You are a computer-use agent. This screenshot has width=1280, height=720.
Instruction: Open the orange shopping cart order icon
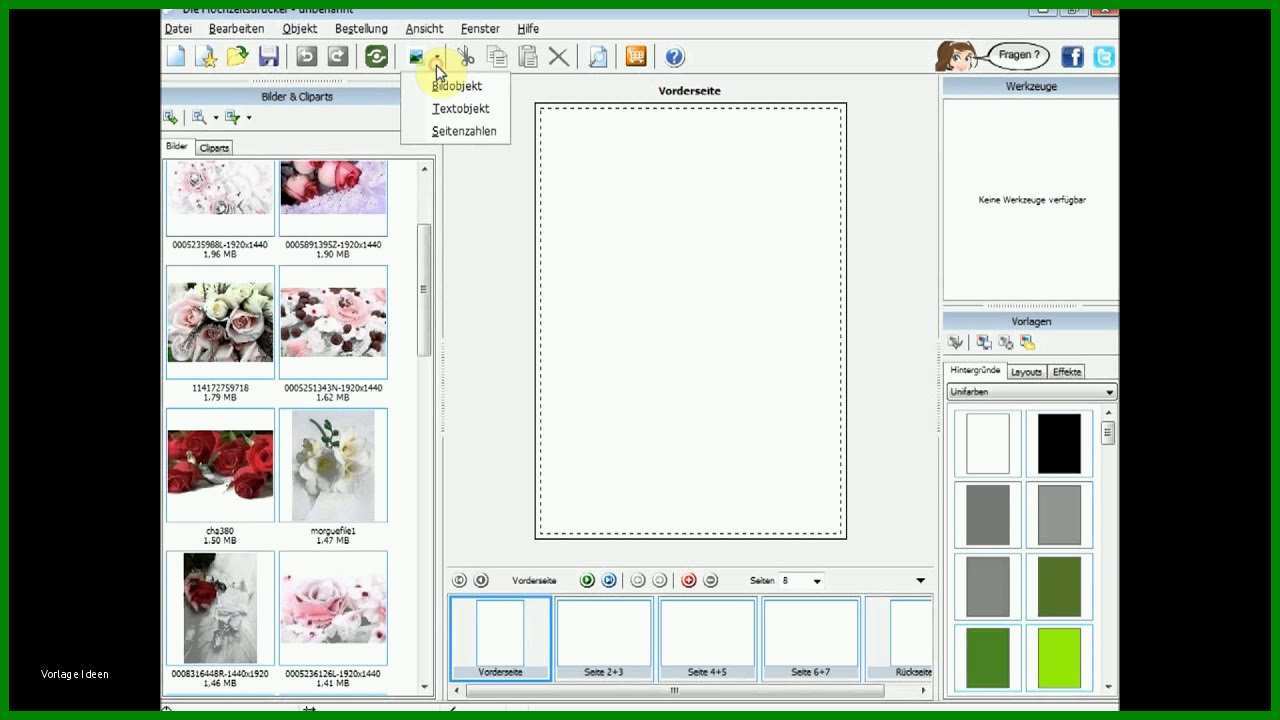click(x=636, y=57)
